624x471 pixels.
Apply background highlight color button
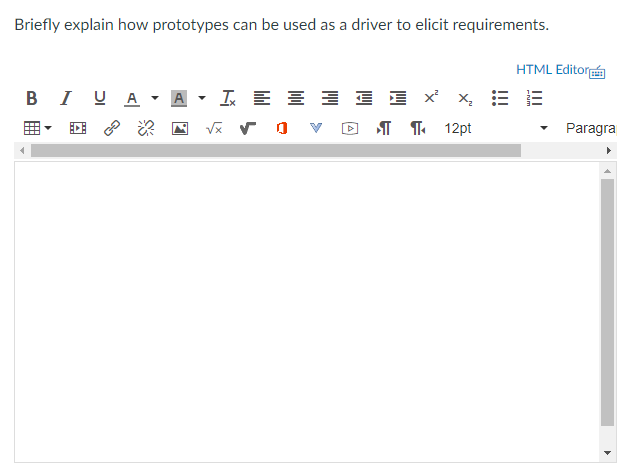[179, 98]
